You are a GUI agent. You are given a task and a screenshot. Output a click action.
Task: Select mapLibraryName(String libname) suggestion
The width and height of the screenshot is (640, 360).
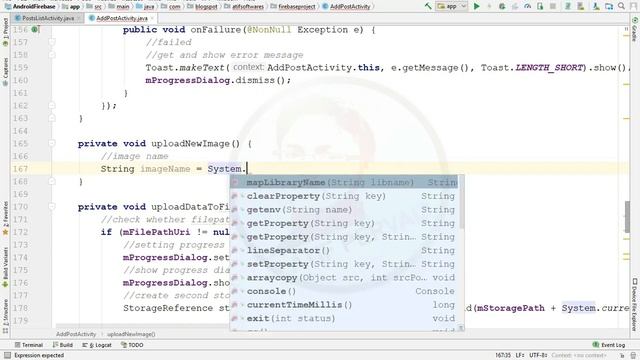click(x=344, y=182)
